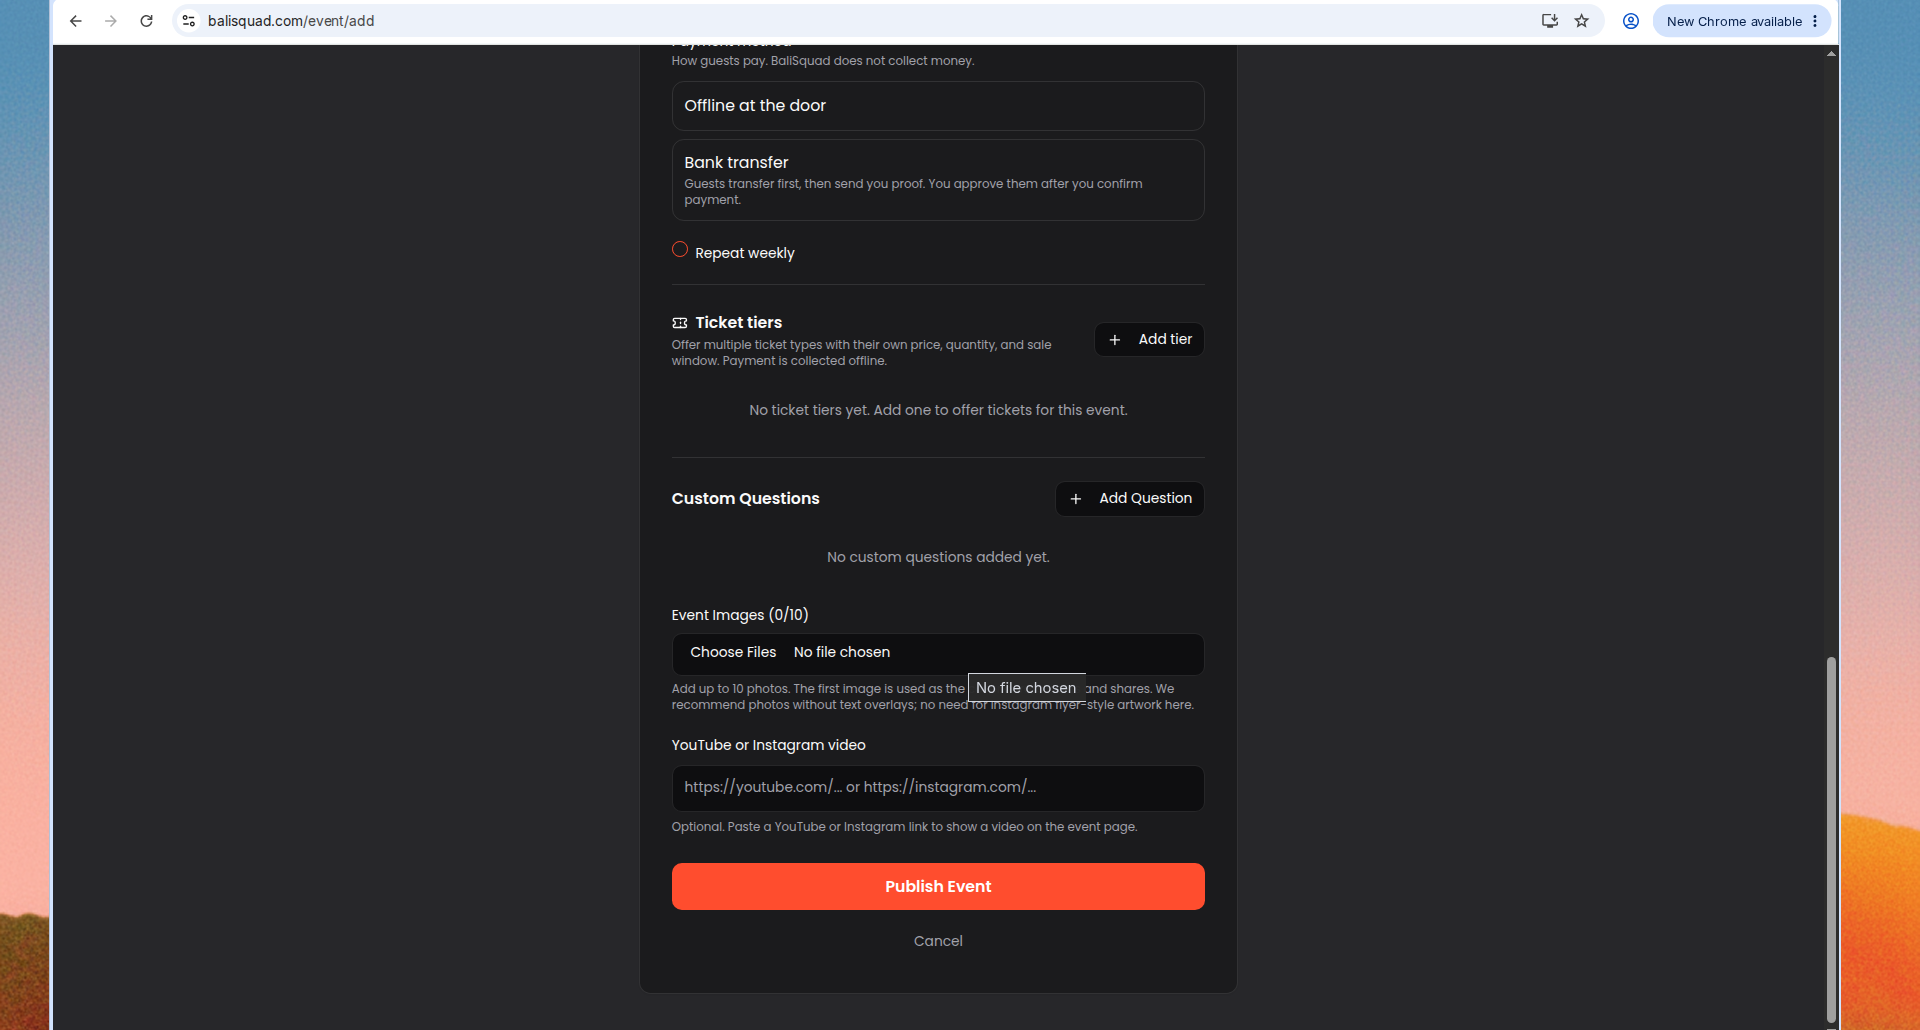Click 'No ticket tiers yet' message
This screenshot has height=1030, width=1920.
pyautogui.click(x=938, y=410)
